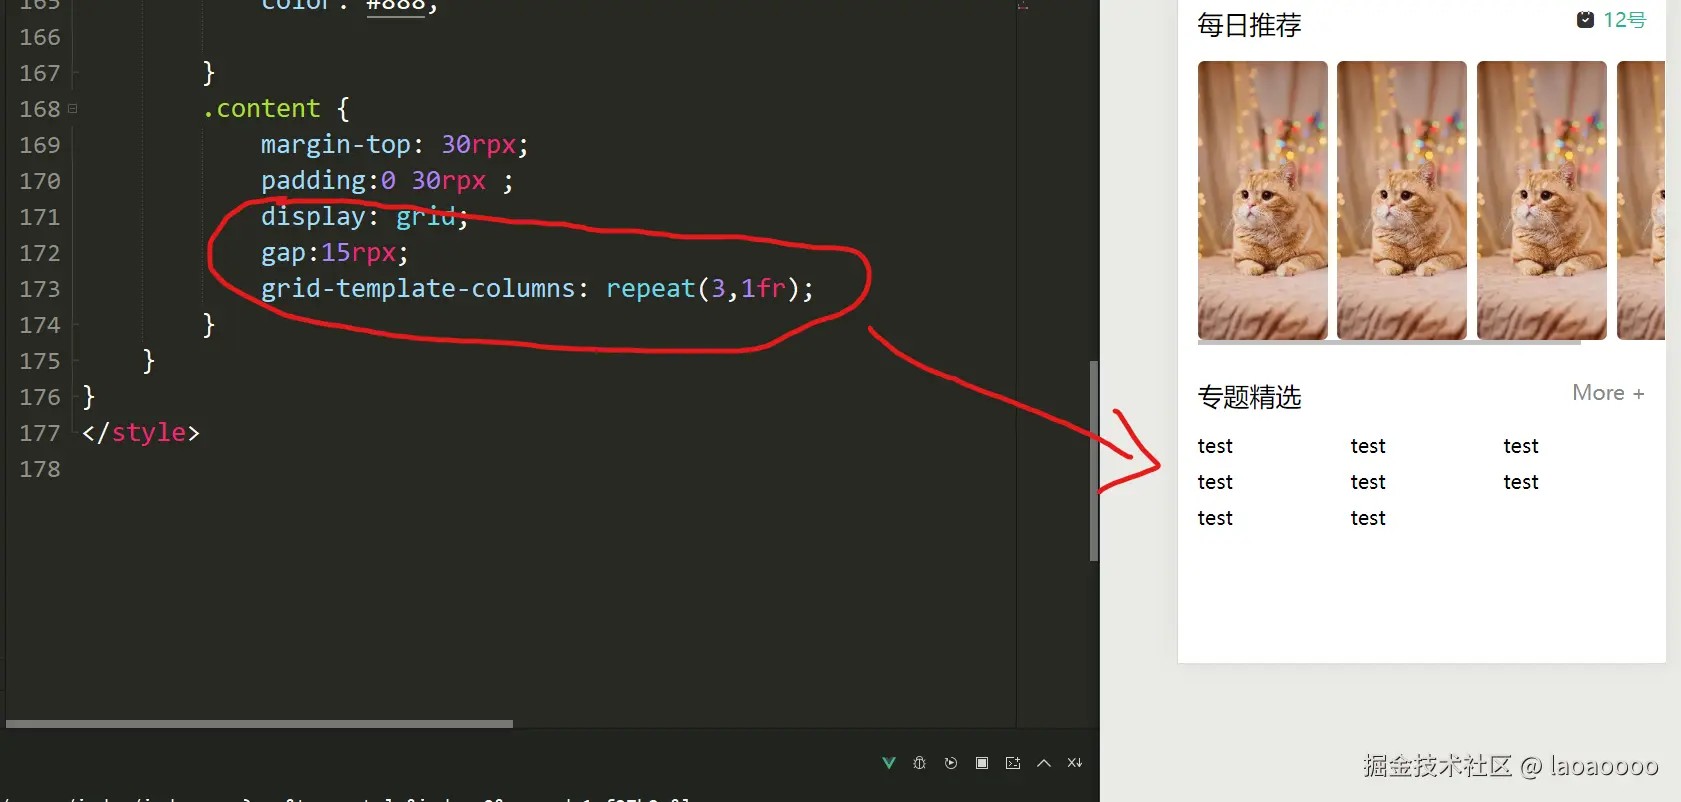The image size is (1681, 802).
Task: Click the repeat(3,1fr) value
Action: (x=702, y=289)
